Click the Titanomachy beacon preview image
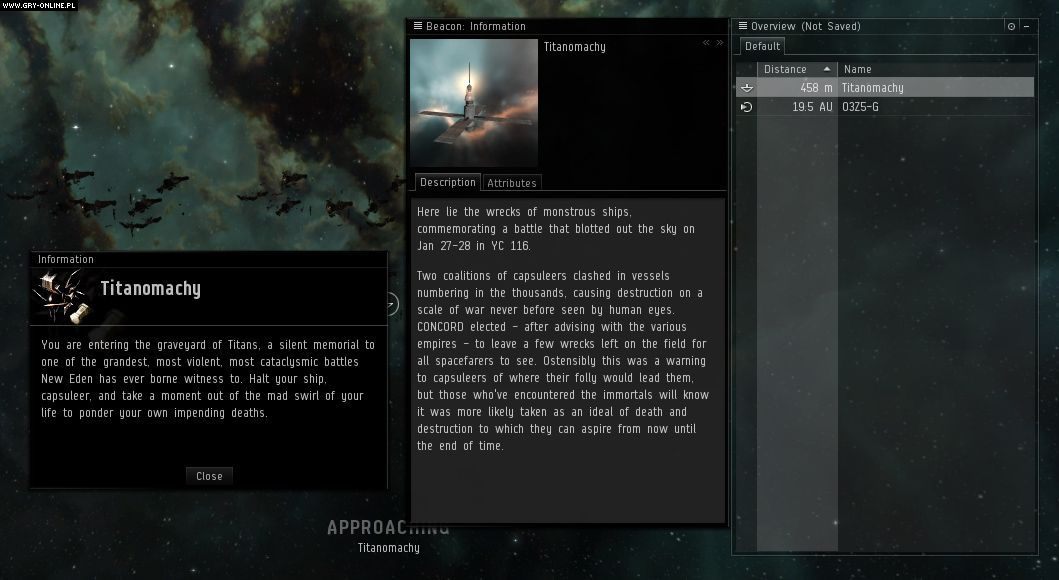This screenshot has height=580, width=1059. click(474, 103)
